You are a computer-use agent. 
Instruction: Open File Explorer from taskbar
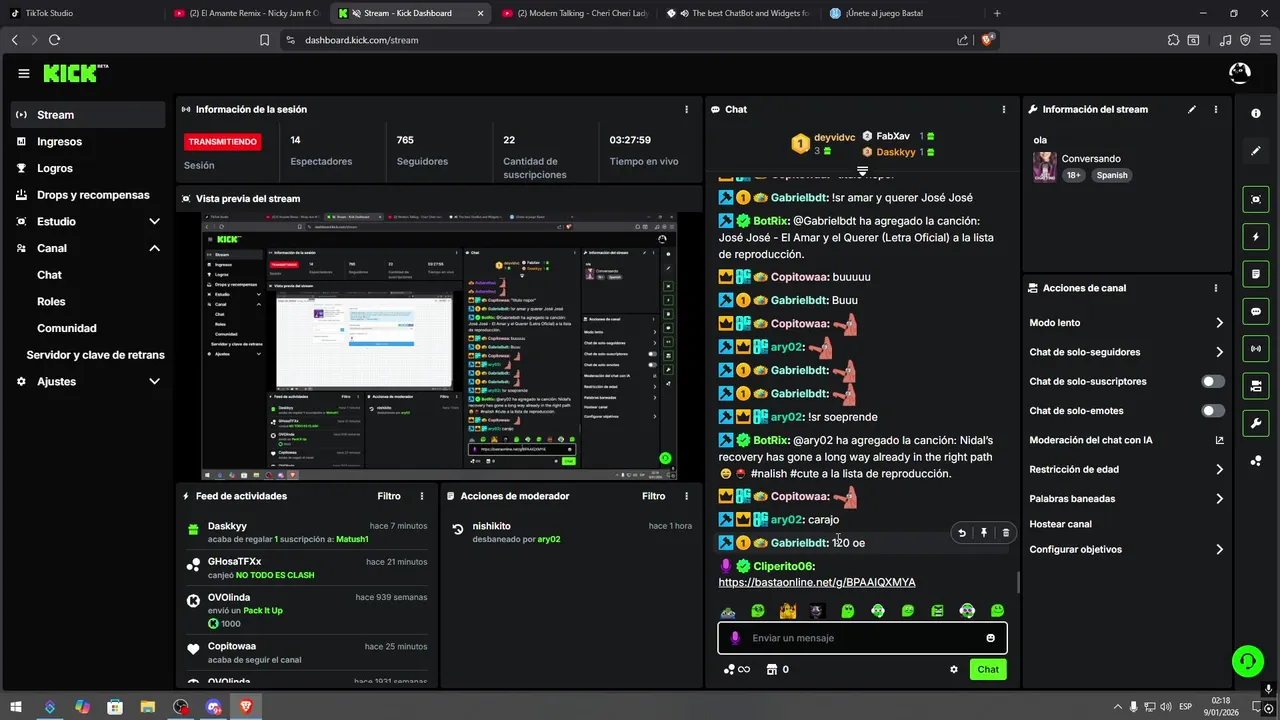(147, 706)
